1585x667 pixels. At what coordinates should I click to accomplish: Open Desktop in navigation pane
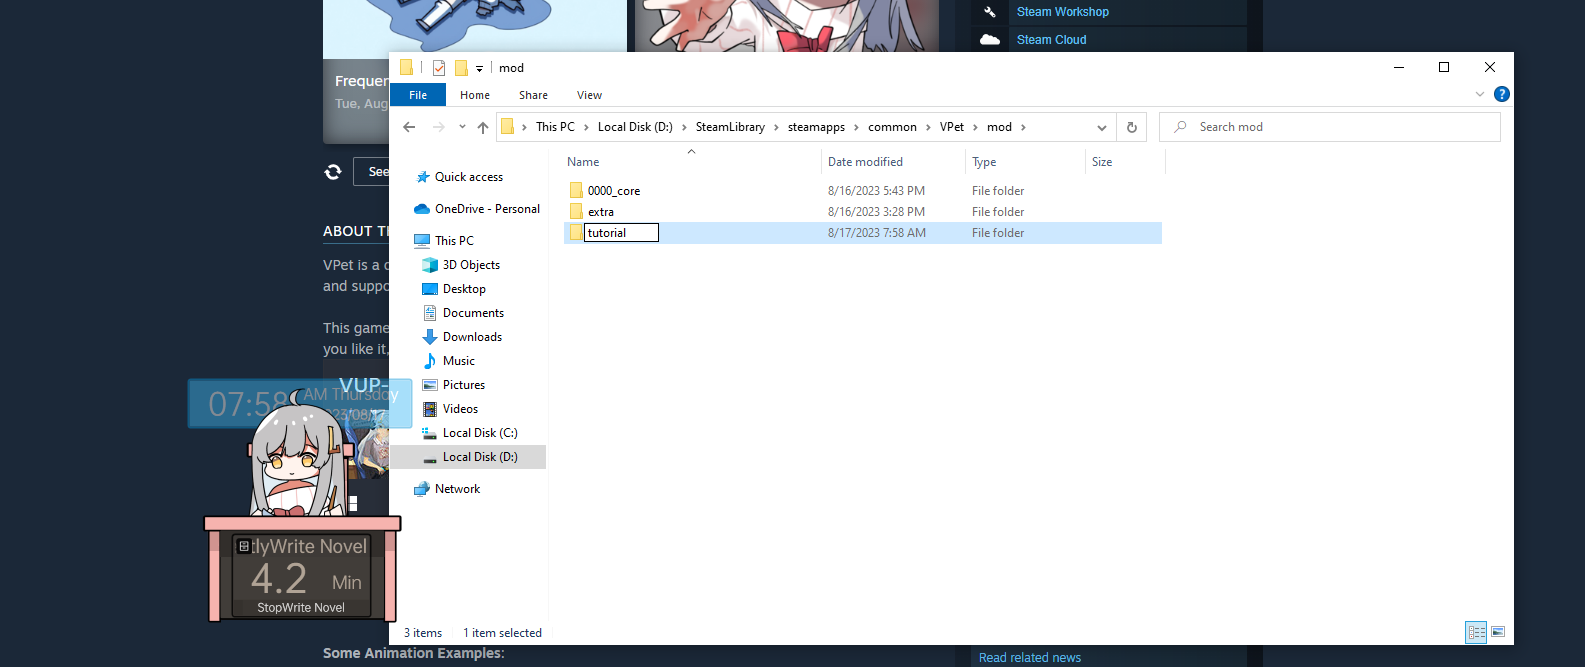(464, 289)
